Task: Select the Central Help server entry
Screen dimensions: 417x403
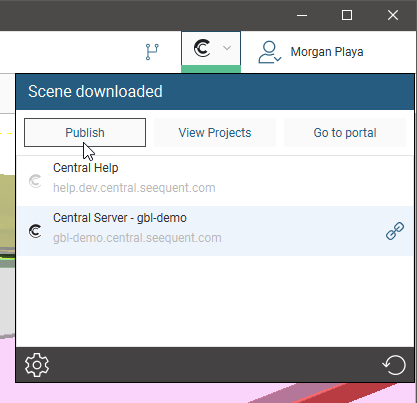Action: [x=215, y=181]
